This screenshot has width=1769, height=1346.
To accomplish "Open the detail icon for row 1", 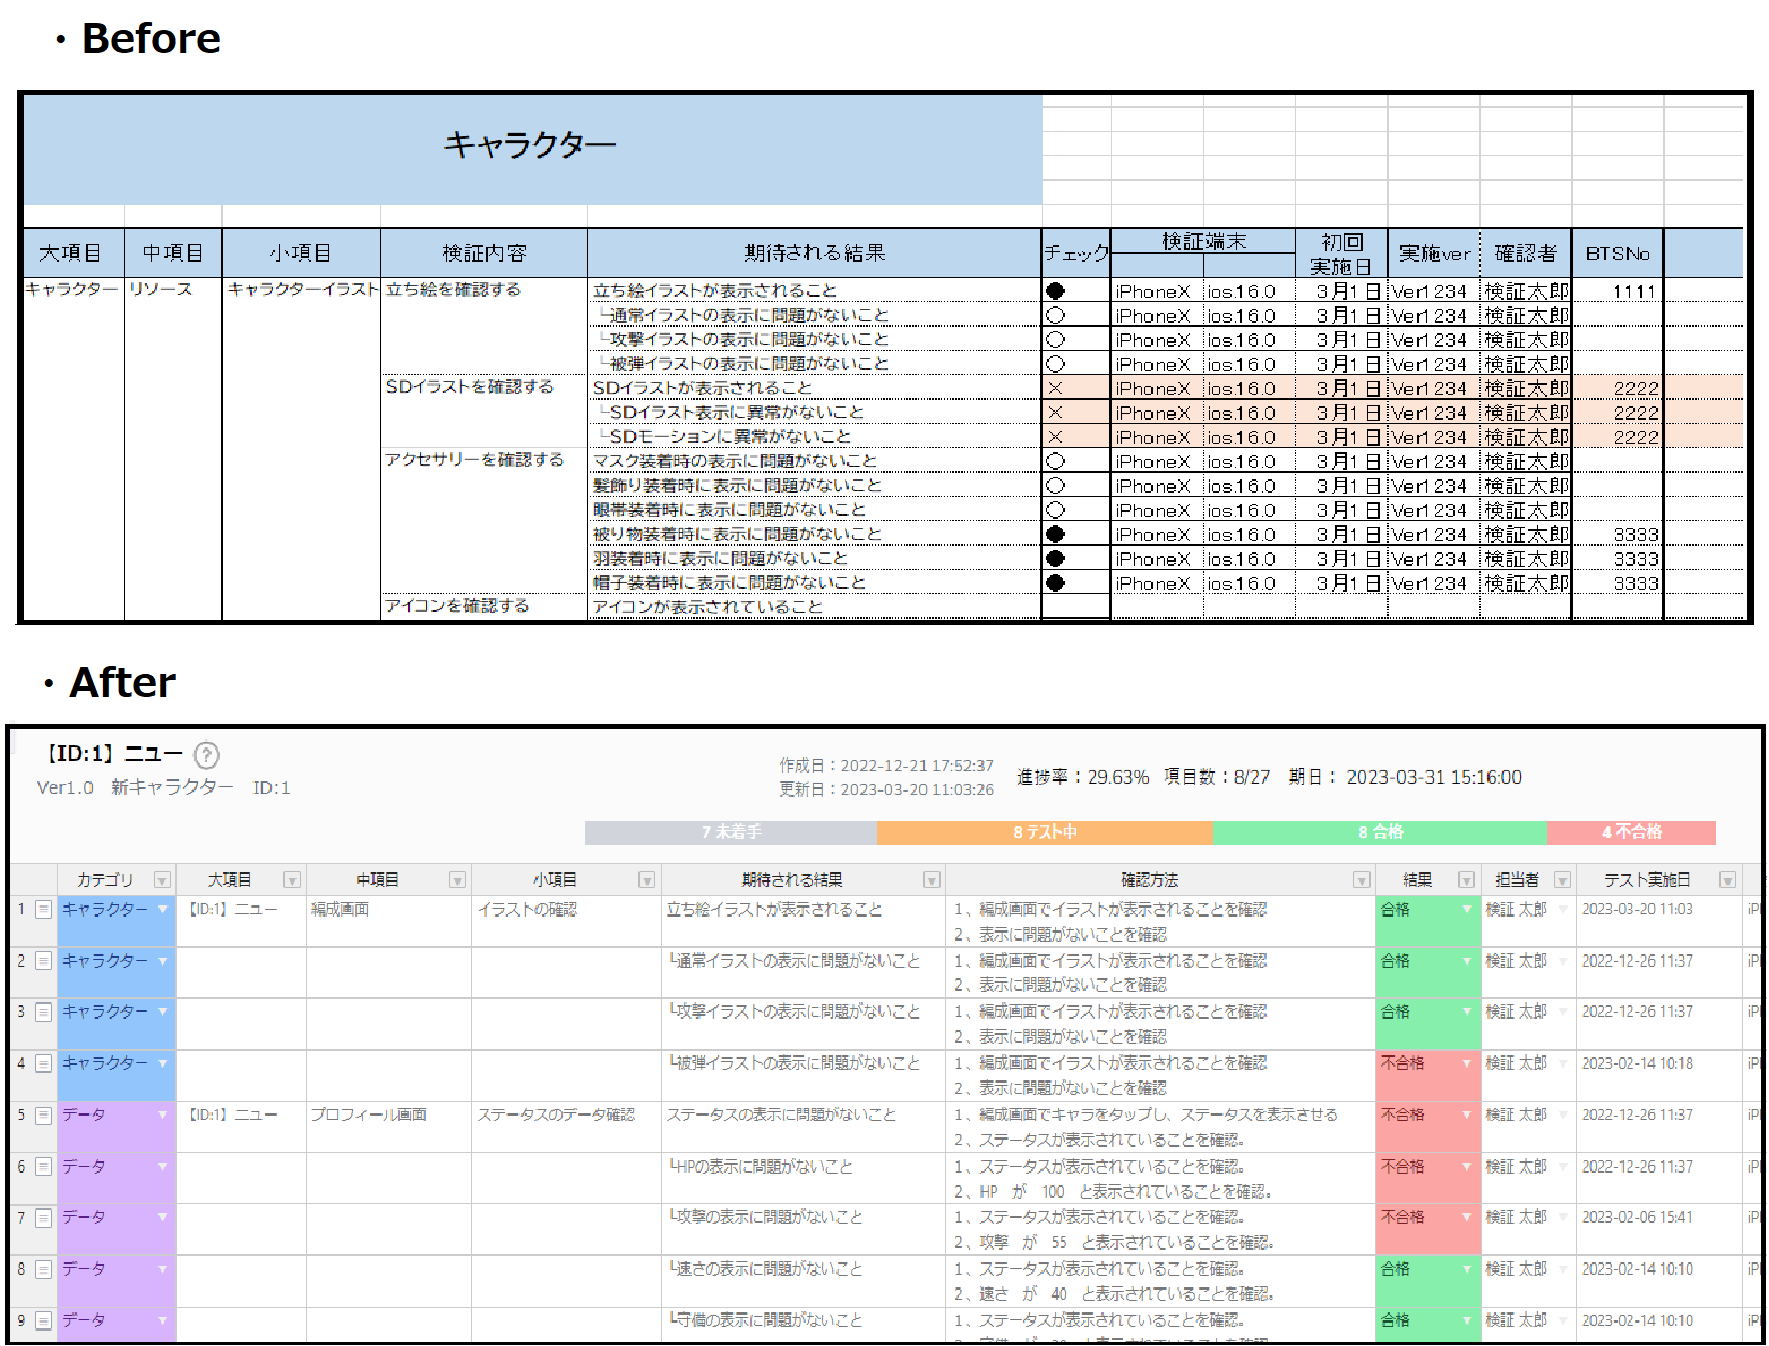I will click(x=43, y=909).
